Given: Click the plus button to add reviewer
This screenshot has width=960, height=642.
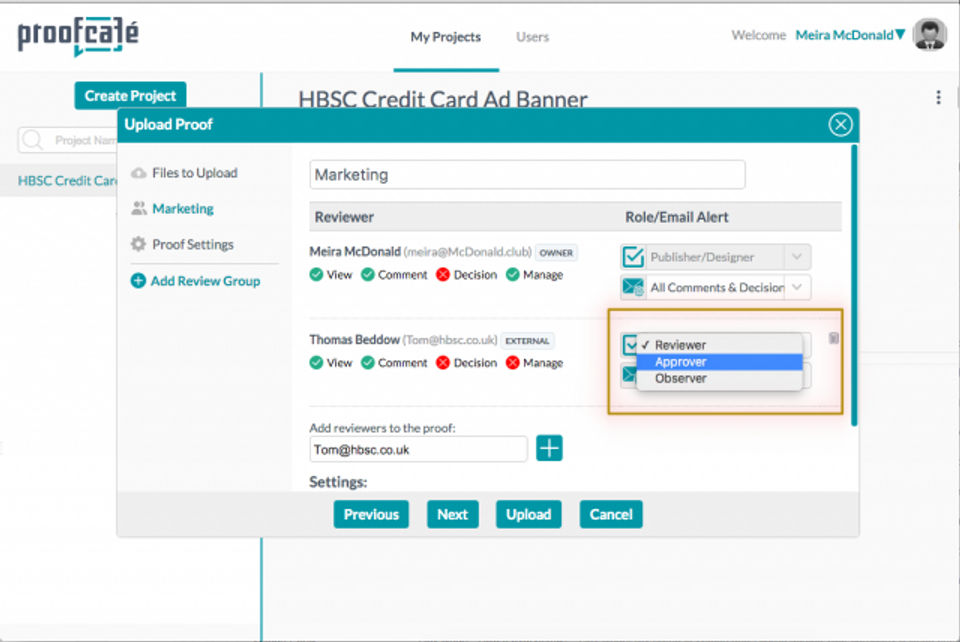Looking at the screenshot, I should [549, 448].
